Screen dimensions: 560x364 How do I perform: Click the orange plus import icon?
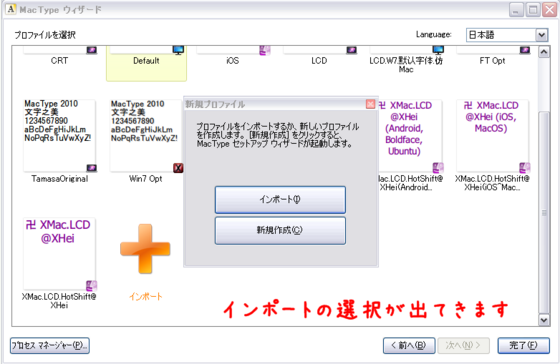click(x=145, y=249)
